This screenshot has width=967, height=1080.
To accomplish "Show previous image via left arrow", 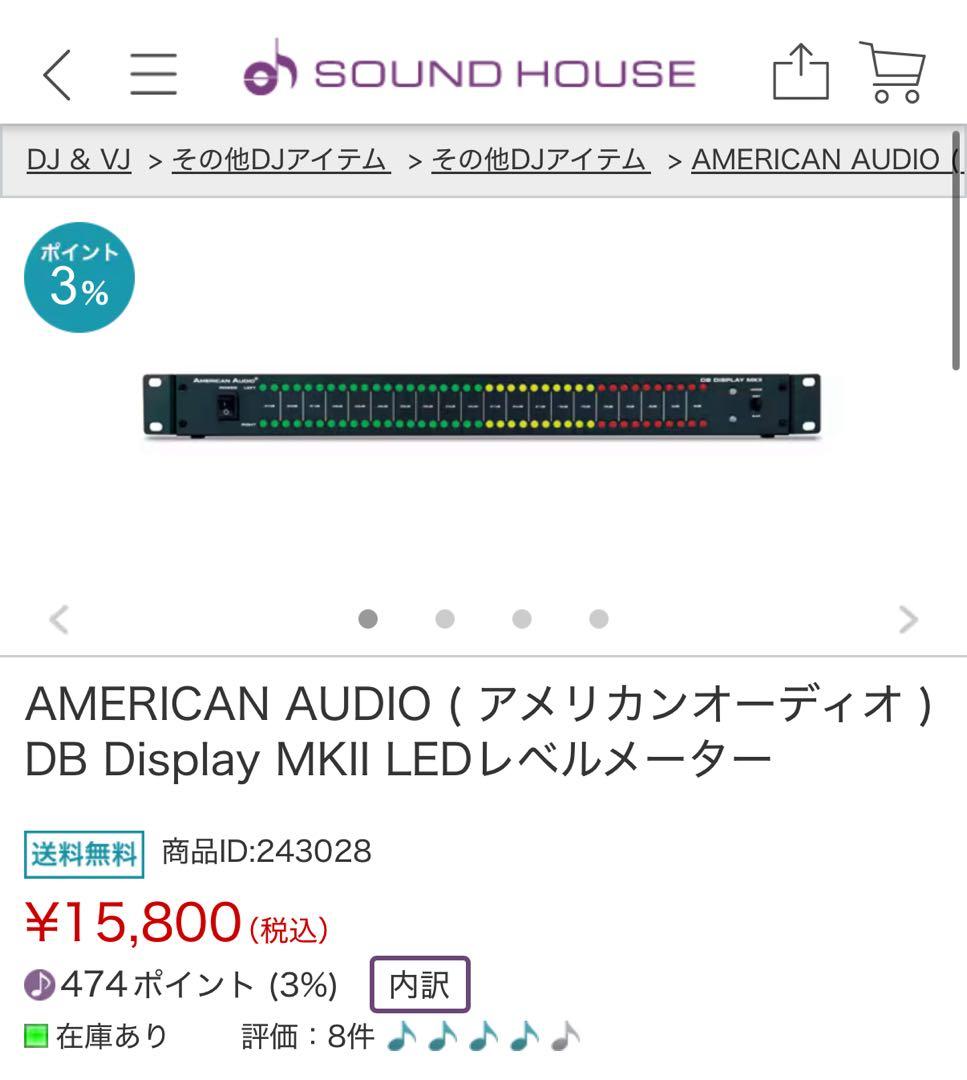I will 58,619.
